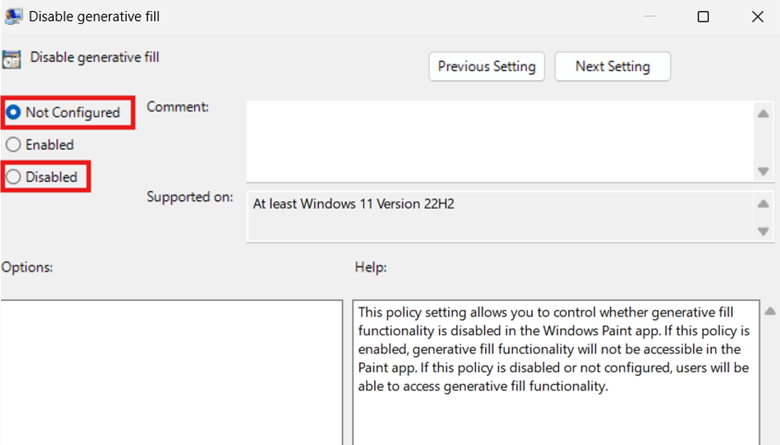Maximize the Disable generative fill window

point(703,17)
